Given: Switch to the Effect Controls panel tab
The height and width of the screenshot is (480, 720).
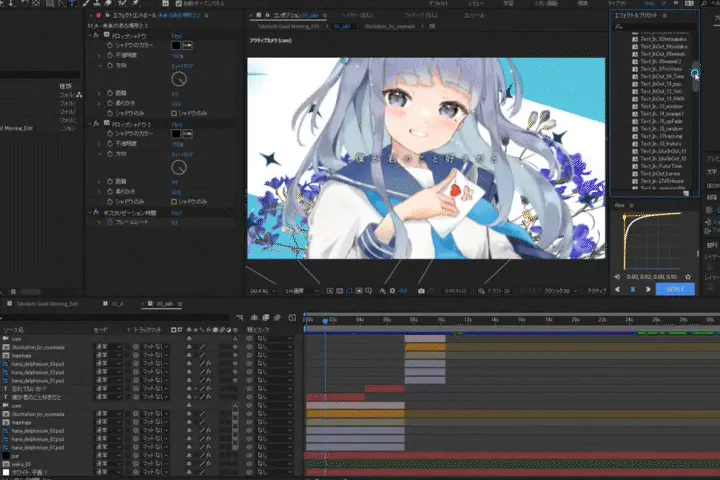Looking at the screenshot, I should (156, 16).
